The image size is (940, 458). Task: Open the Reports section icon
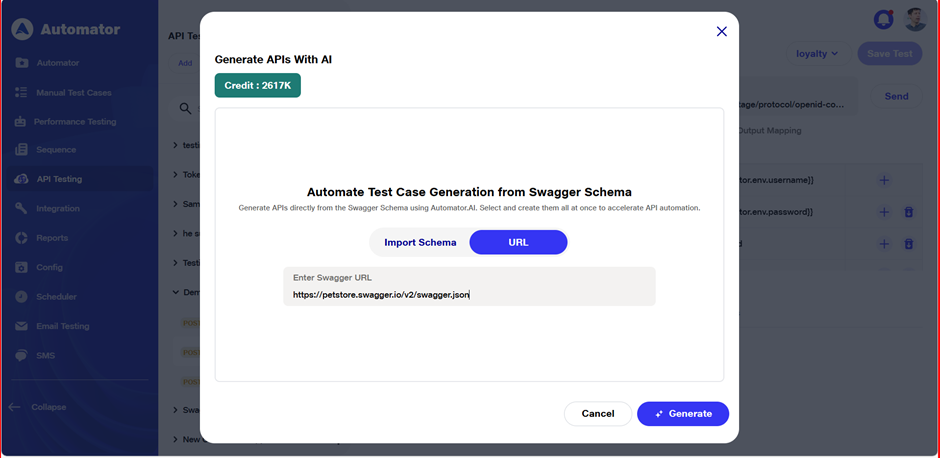coord(21,238)
